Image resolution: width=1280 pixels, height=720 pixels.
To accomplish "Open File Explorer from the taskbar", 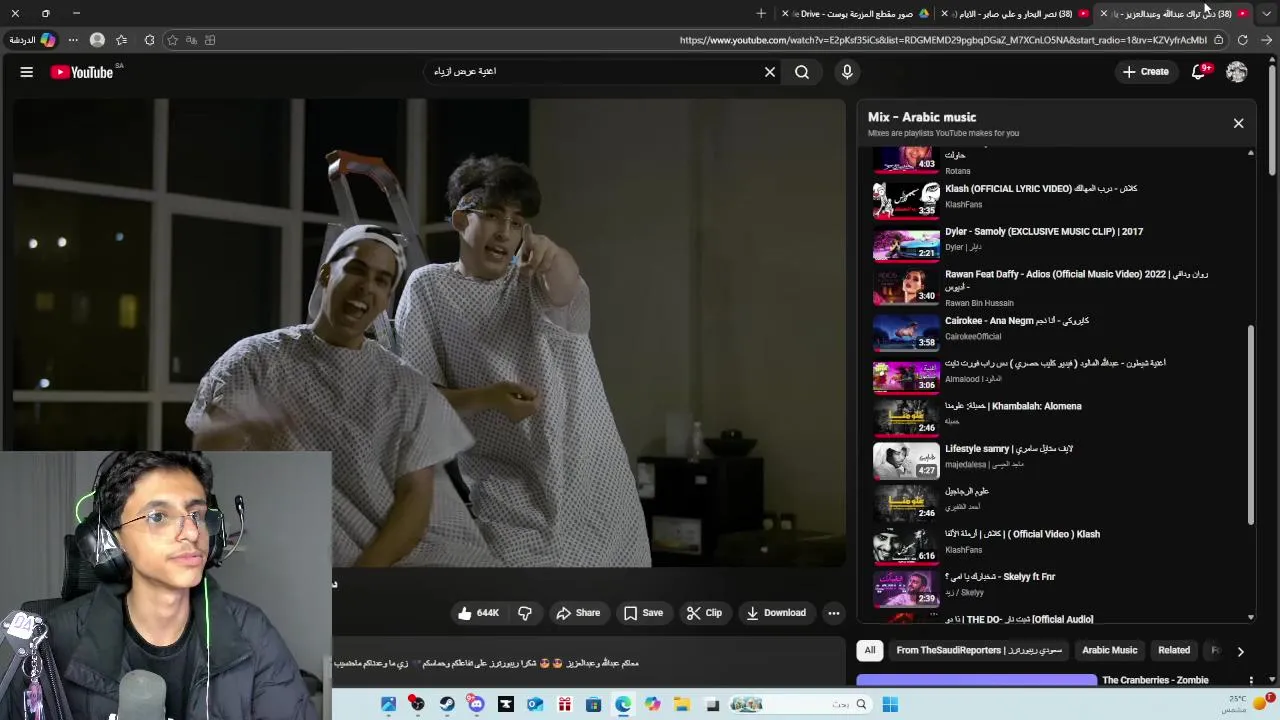I will click(682, 704).
